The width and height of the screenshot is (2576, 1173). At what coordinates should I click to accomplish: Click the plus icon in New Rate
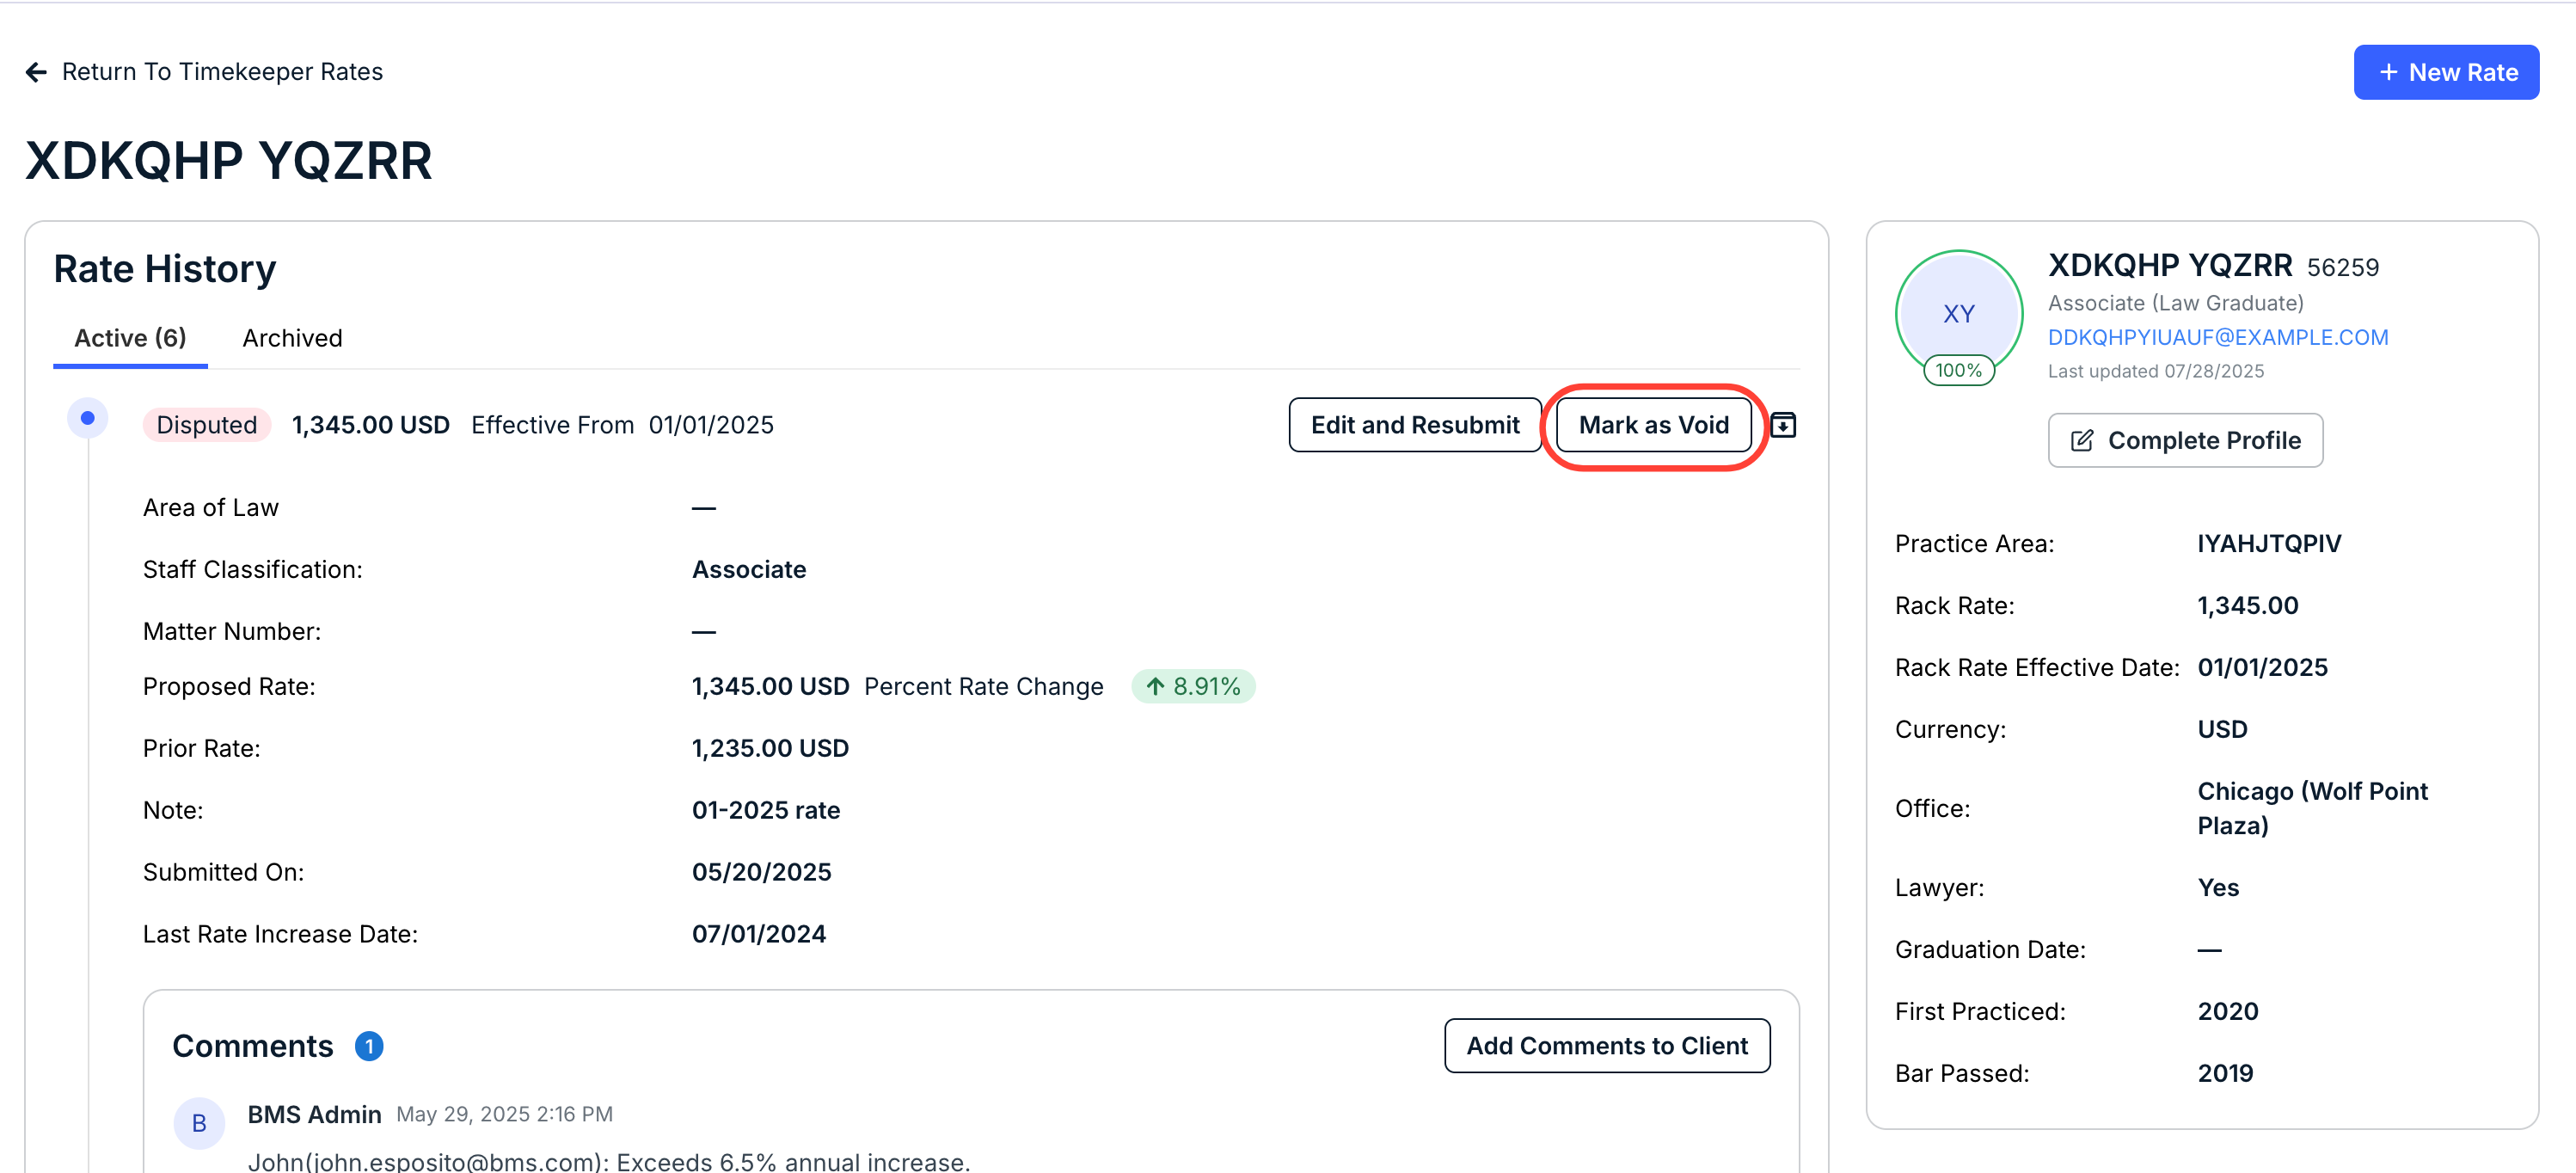(2388, 72)
